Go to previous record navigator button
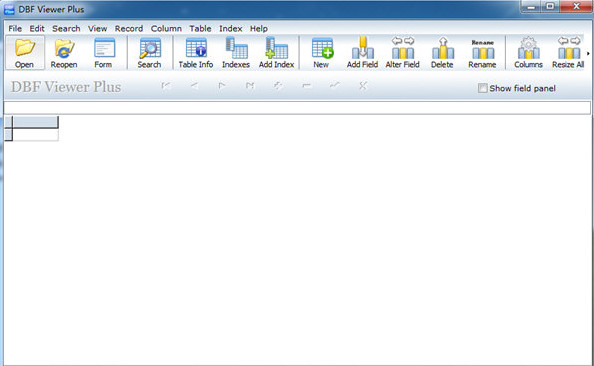Screen dimensions: 594x366 pyautogui.click(x=194, y=86)
